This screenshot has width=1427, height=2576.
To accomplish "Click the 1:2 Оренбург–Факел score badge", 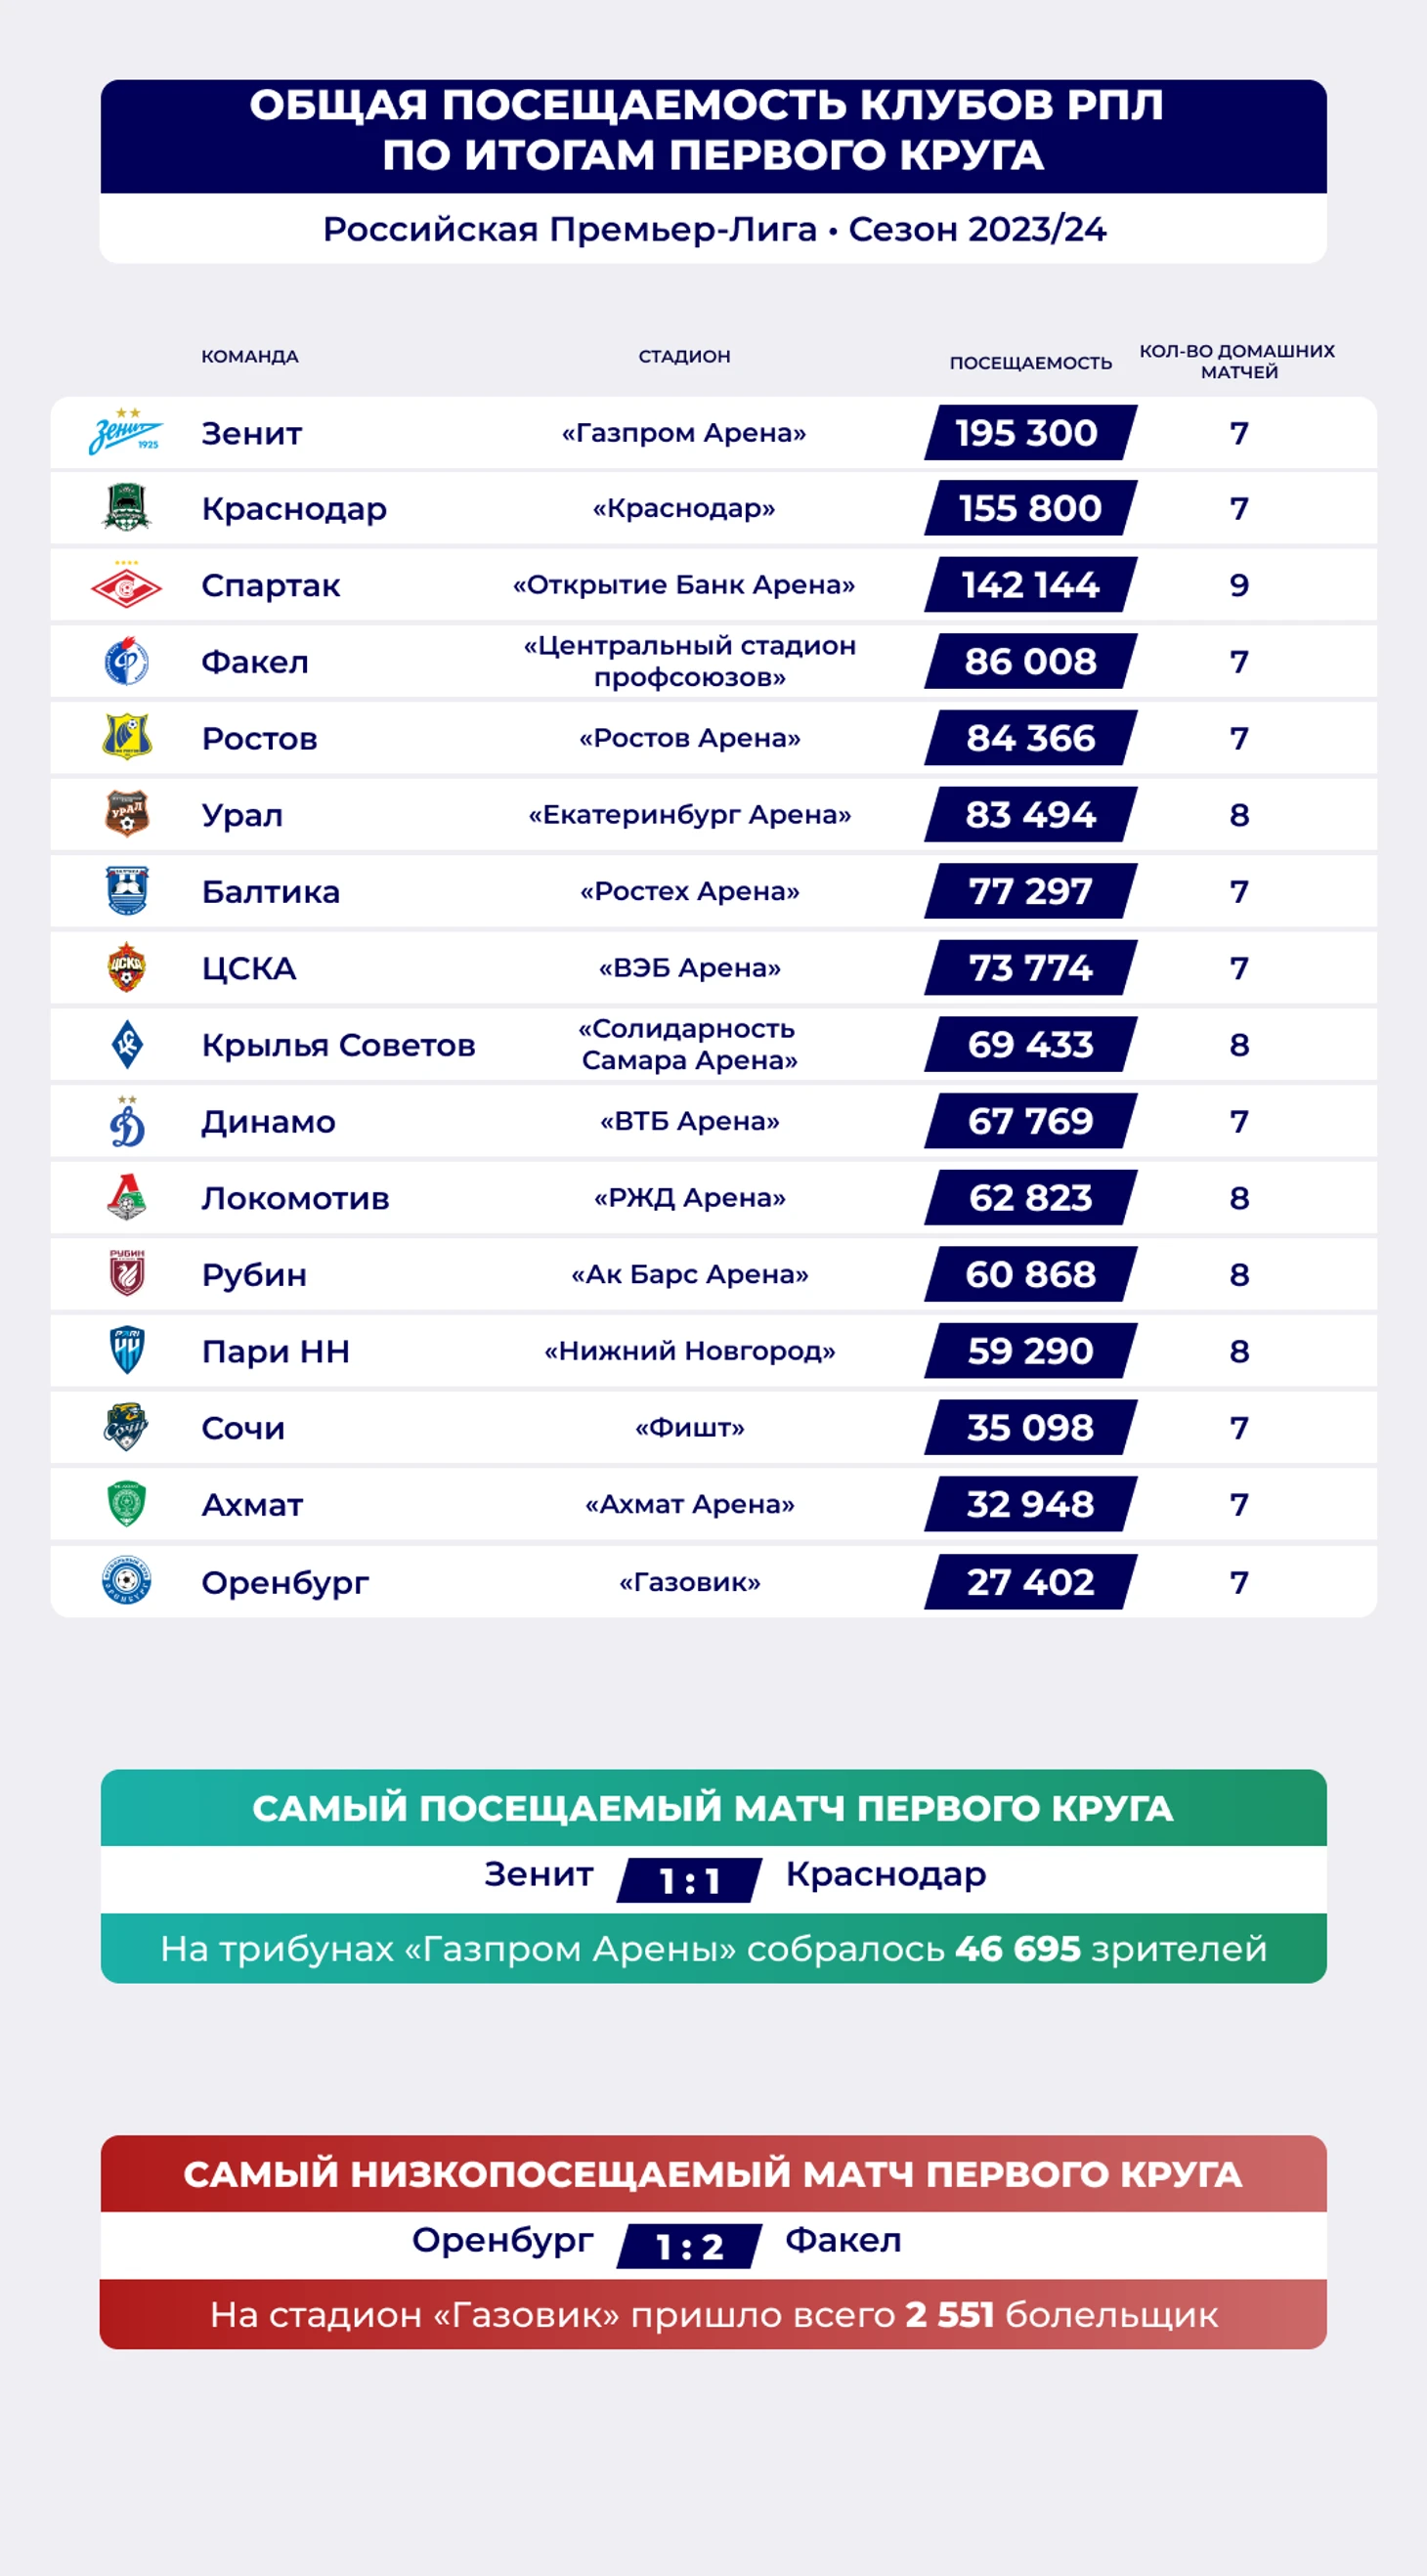I will click(689, 2246).
